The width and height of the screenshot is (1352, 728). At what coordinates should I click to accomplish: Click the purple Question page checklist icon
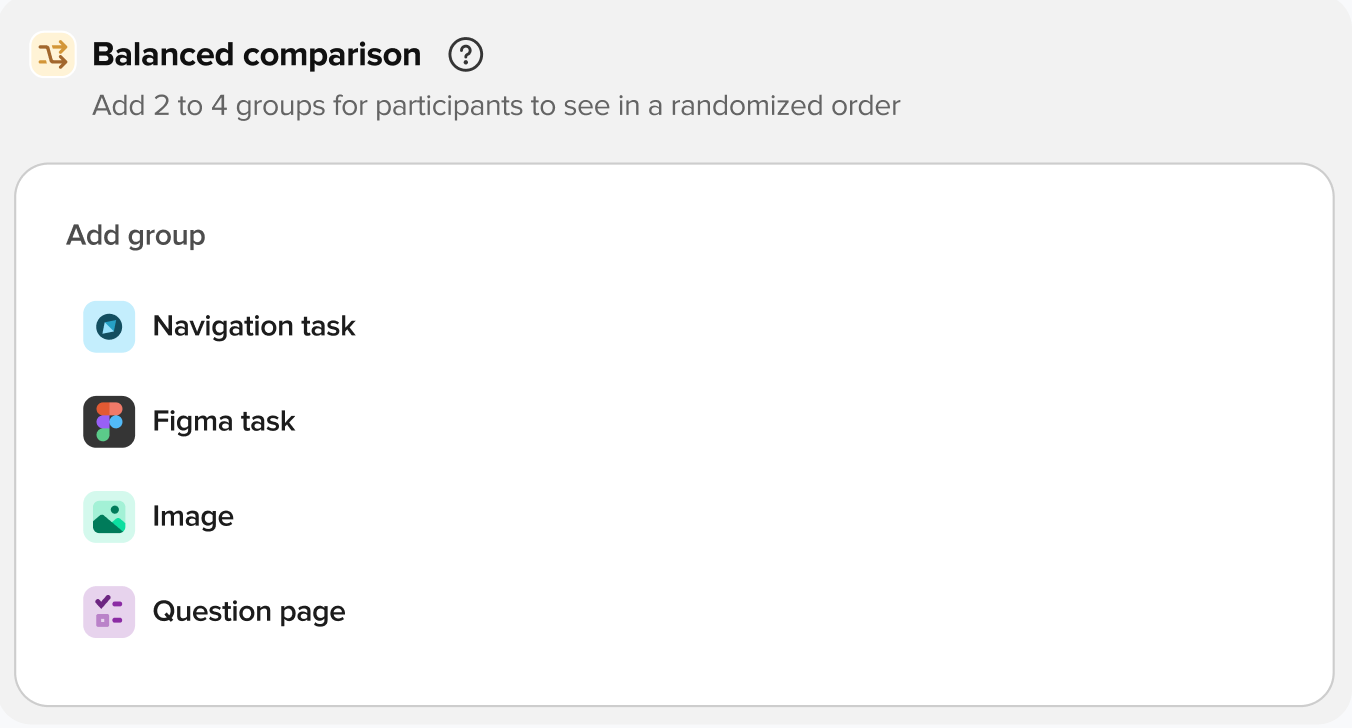pyautogui.click(x=109, y=612)
